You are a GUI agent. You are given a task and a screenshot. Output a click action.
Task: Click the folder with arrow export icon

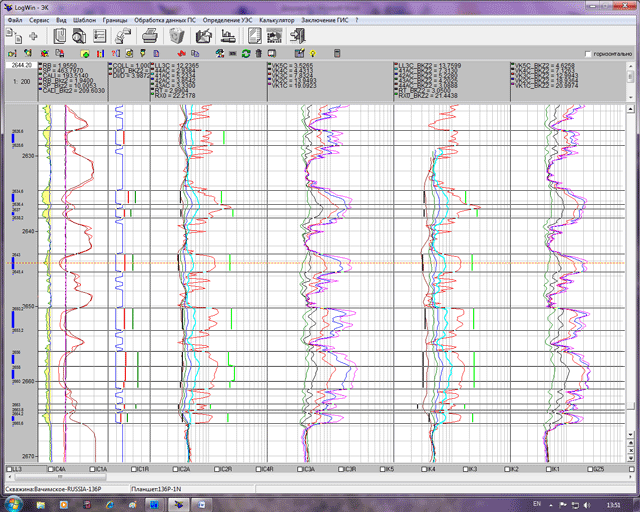tap(204, 36)
